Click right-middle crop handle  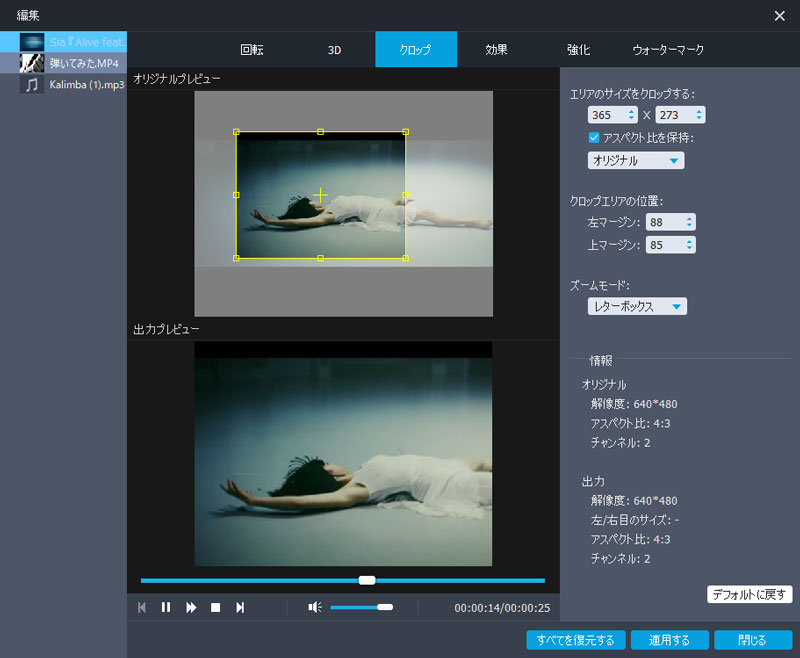tap(406, 195)
